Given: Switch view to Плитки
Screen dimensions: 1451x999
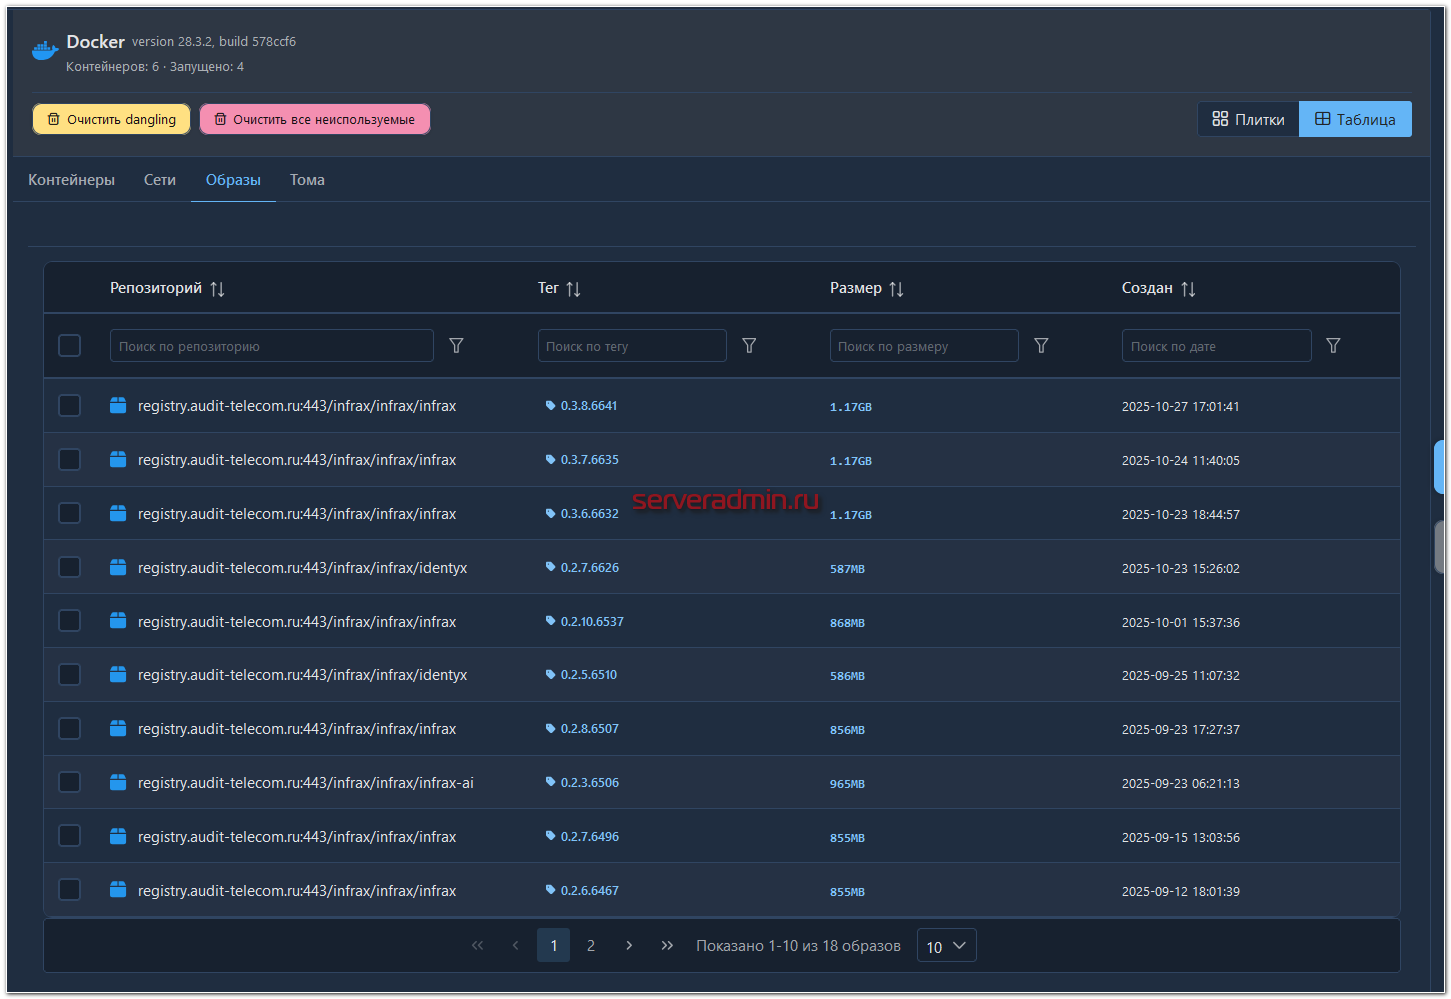Looking at the screenshot, I should [x=1248, y=119].
